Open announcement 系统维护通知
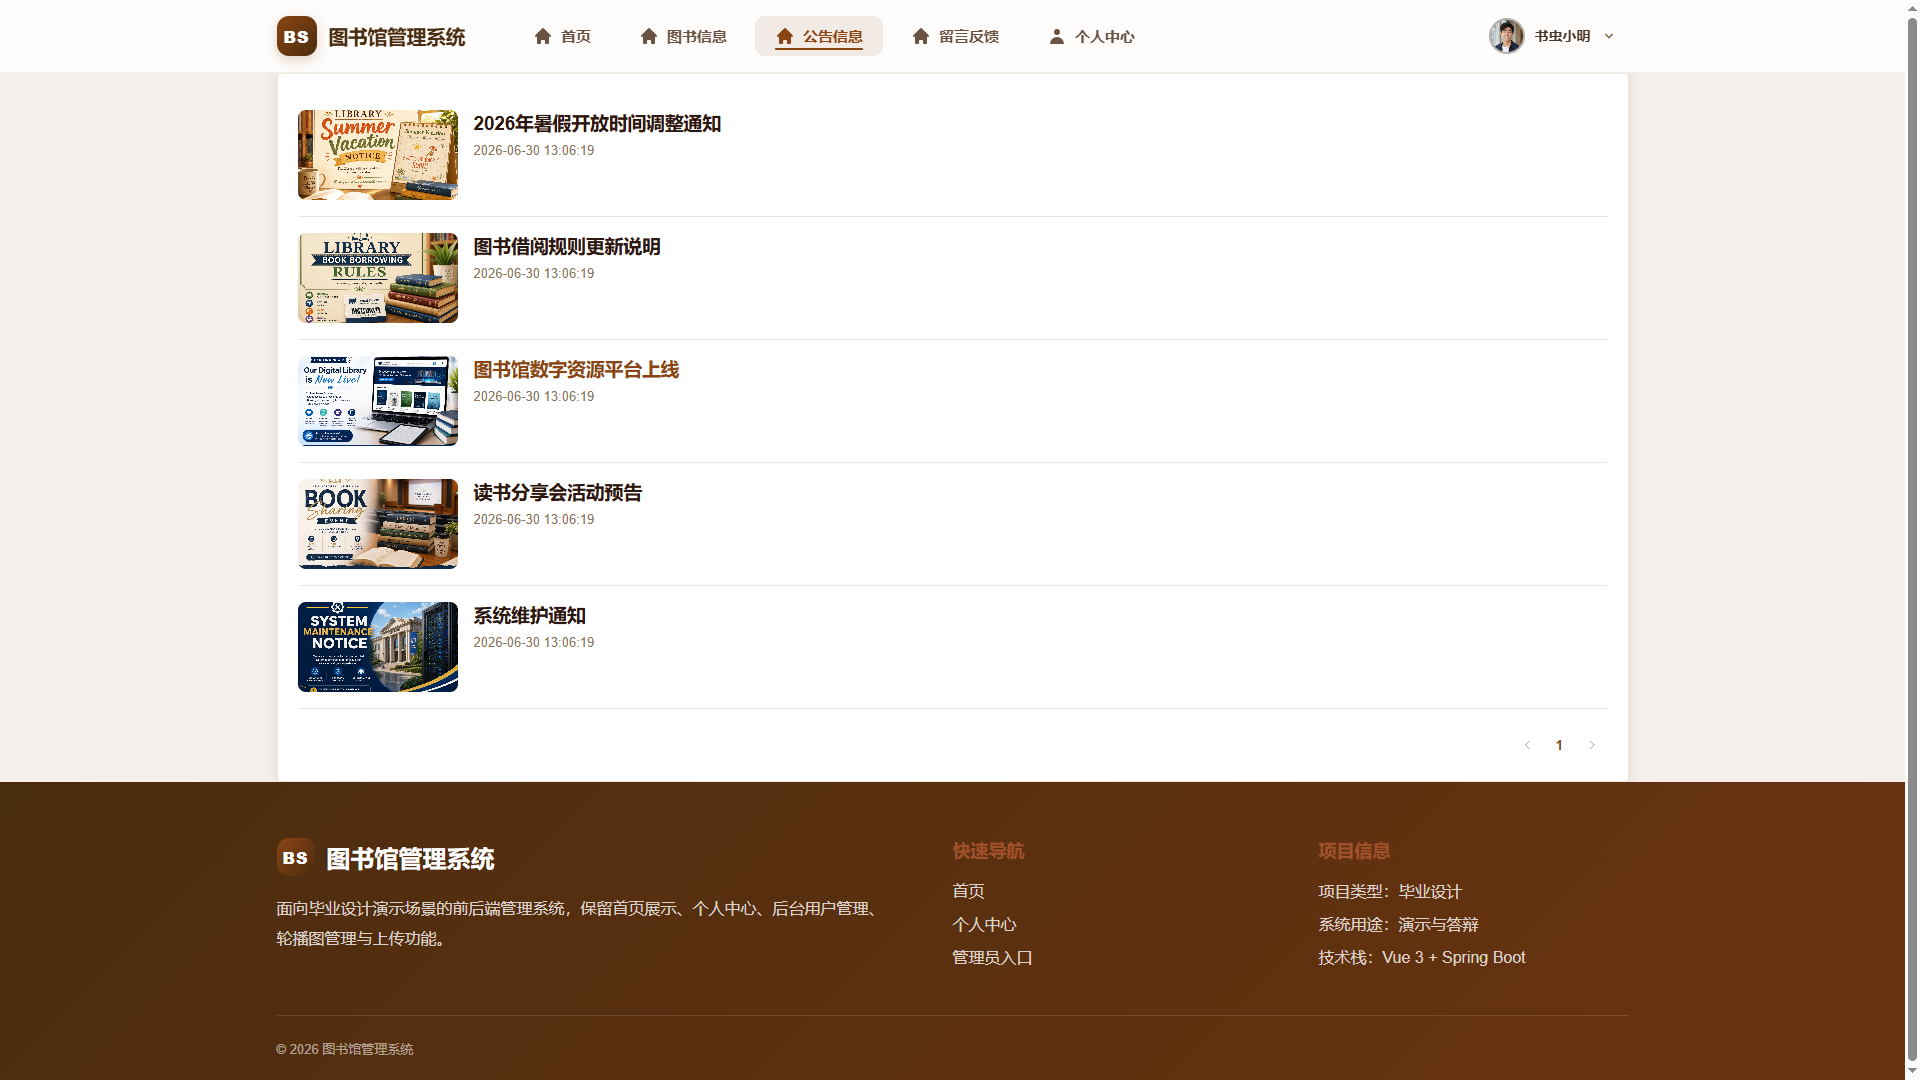 (530, 616)
